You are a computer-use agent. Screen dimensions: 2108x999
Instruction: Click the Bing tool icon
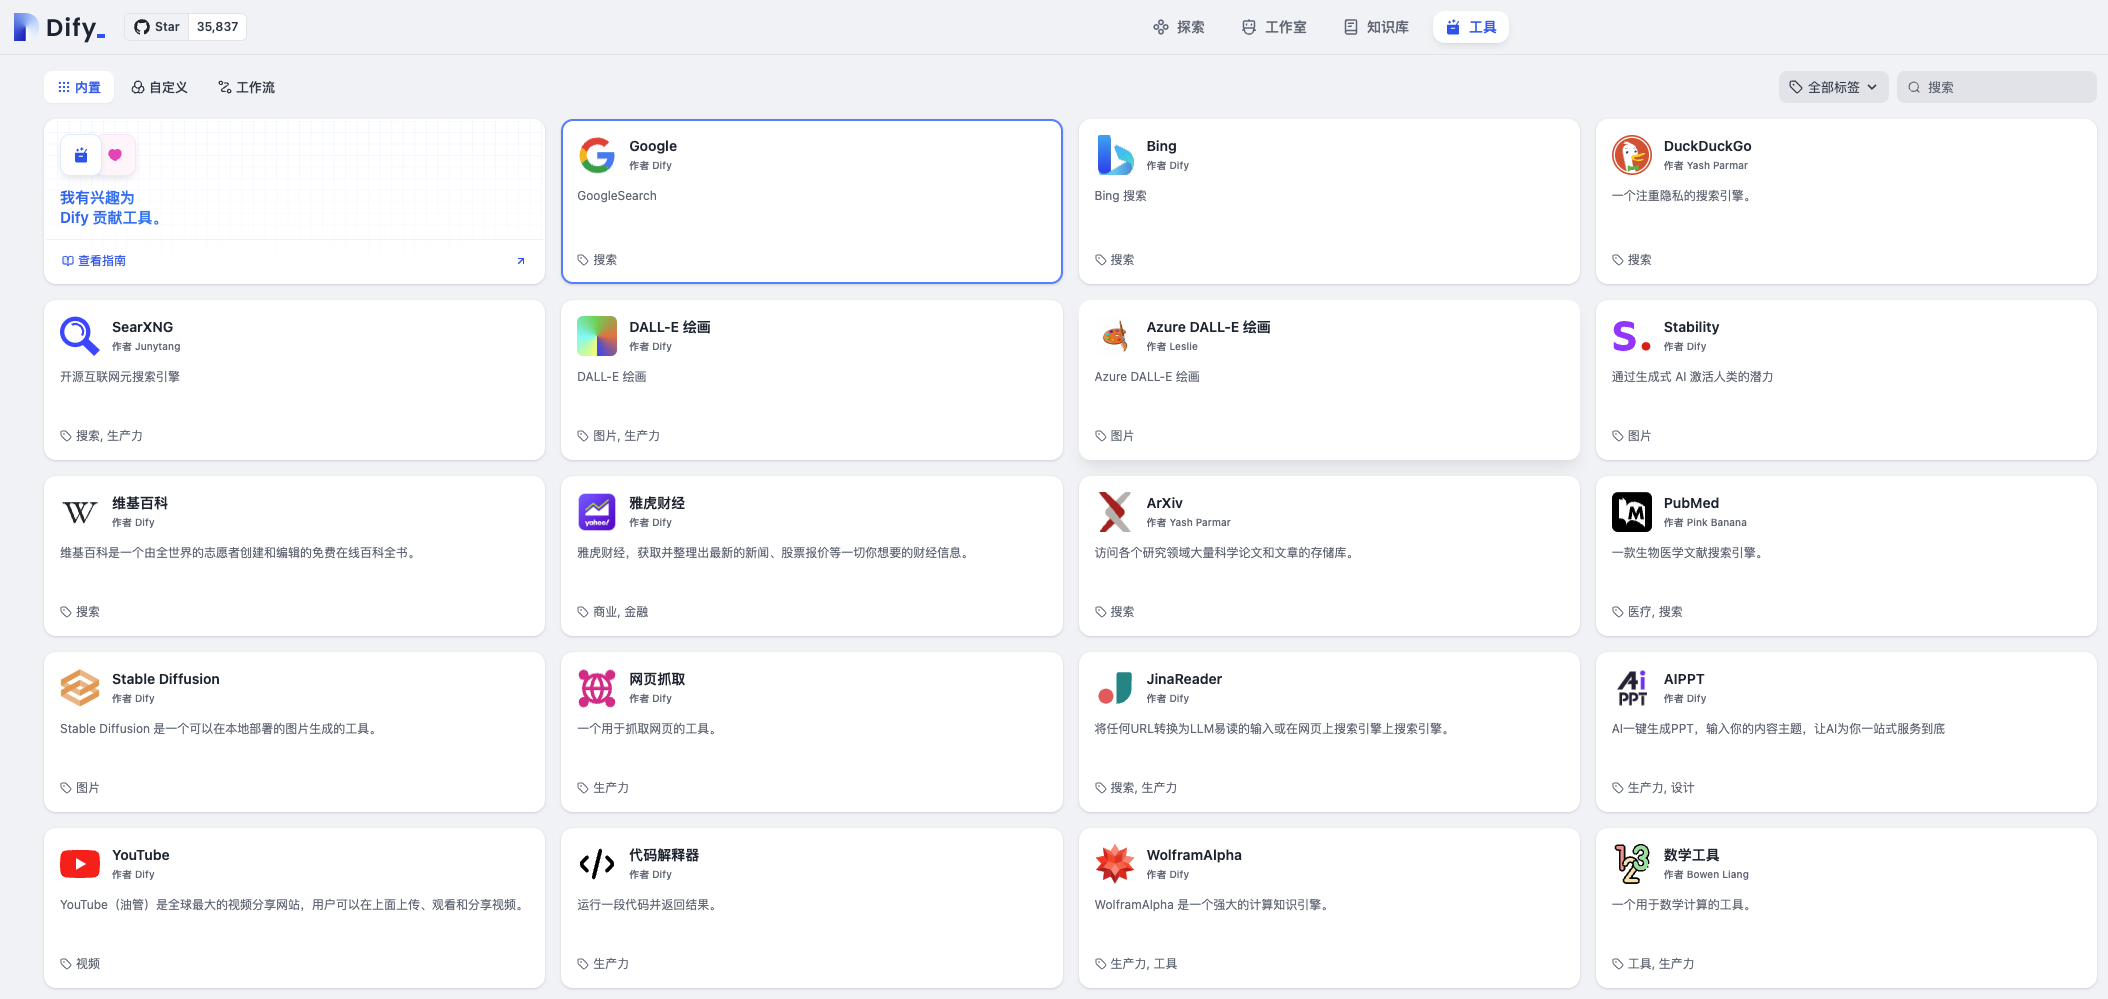tap(1114, 155)
